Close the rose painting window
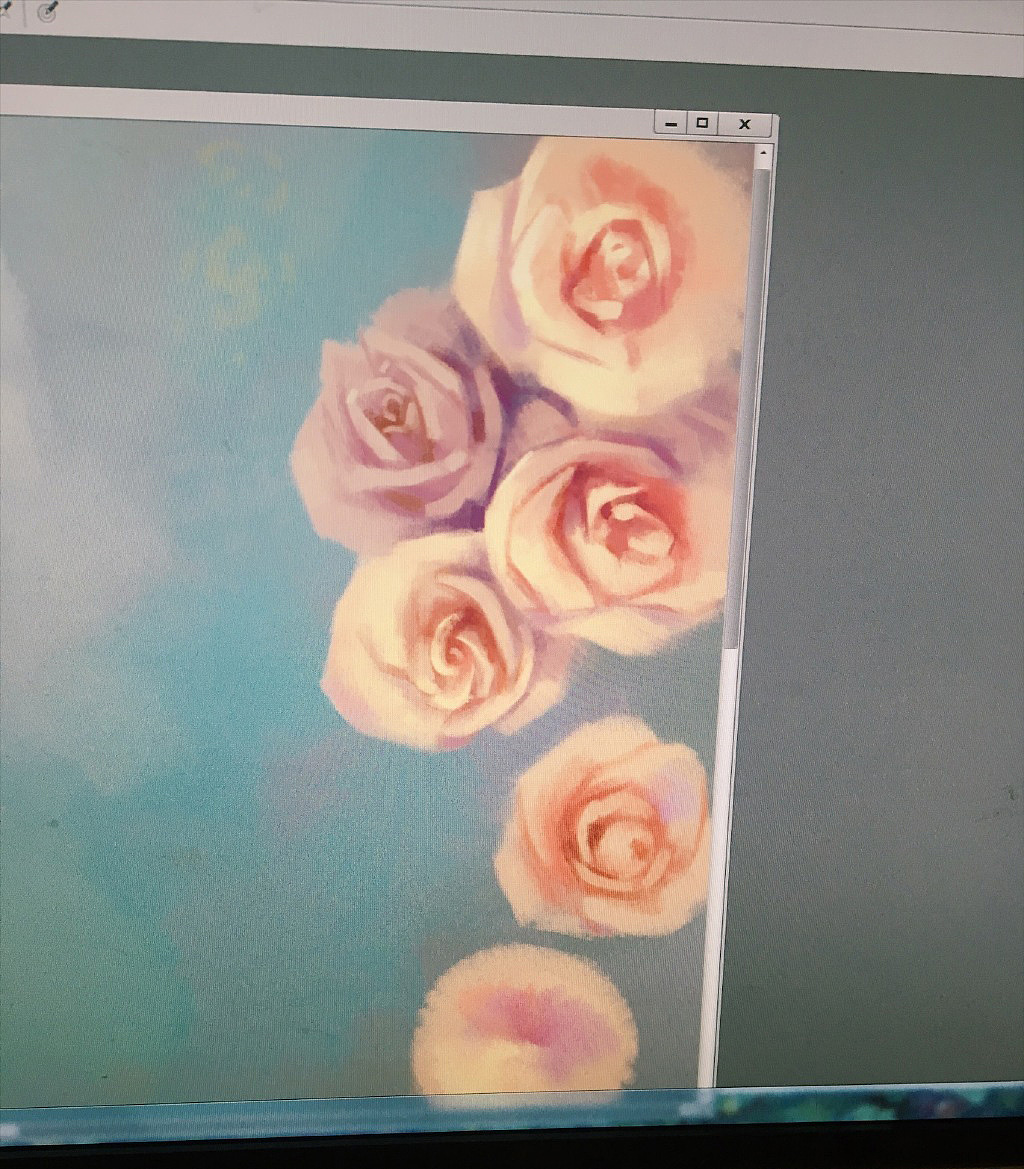 click(x=745, y=125)
